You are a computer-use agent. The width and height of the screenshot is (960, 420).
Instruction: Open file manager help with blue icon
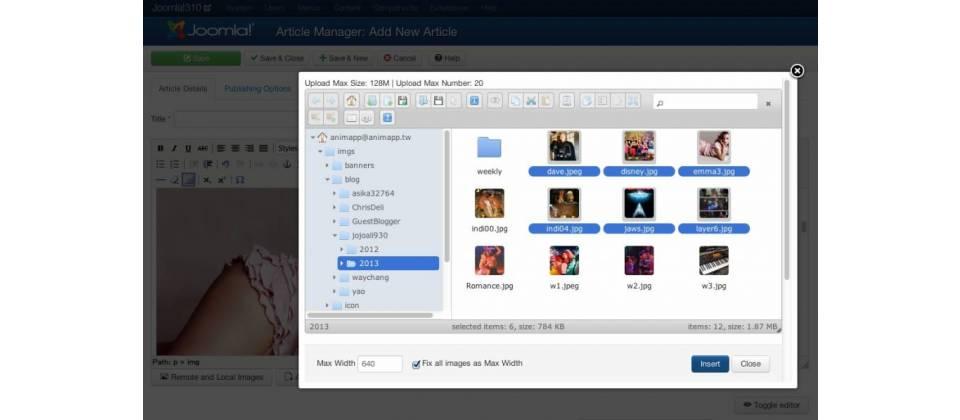387,117
